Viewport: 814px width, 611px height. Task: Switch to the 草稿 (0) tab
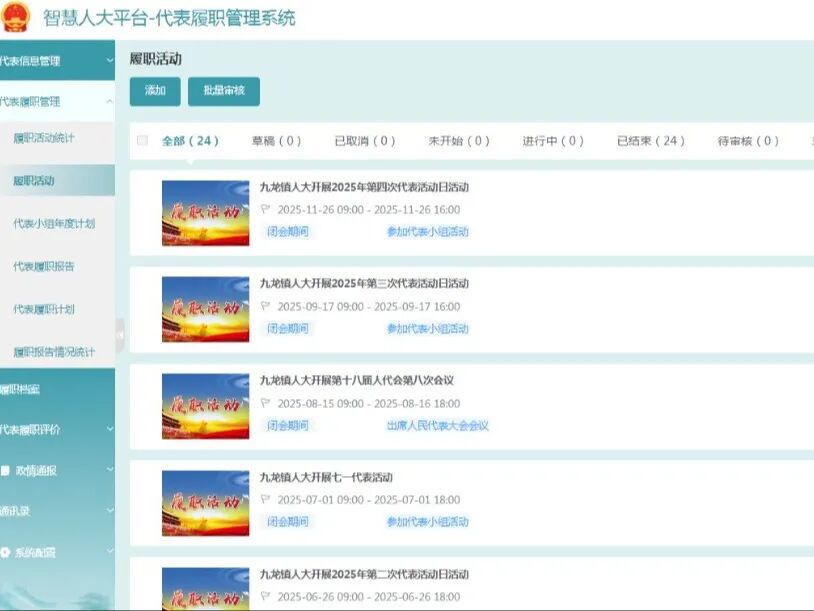pyautogui.click(x=276, y=141)
